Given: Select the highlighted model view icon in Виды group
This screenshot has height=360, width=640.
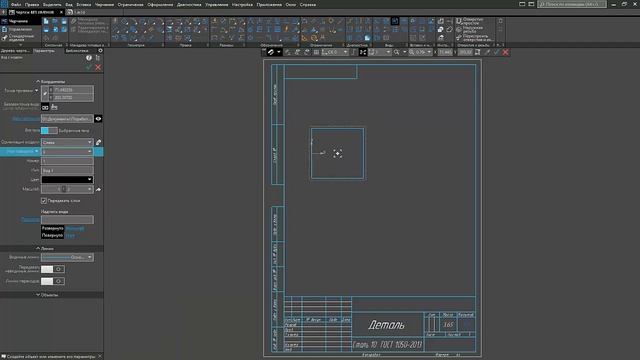Looking at the screenshot, I should tap(395, 21).
